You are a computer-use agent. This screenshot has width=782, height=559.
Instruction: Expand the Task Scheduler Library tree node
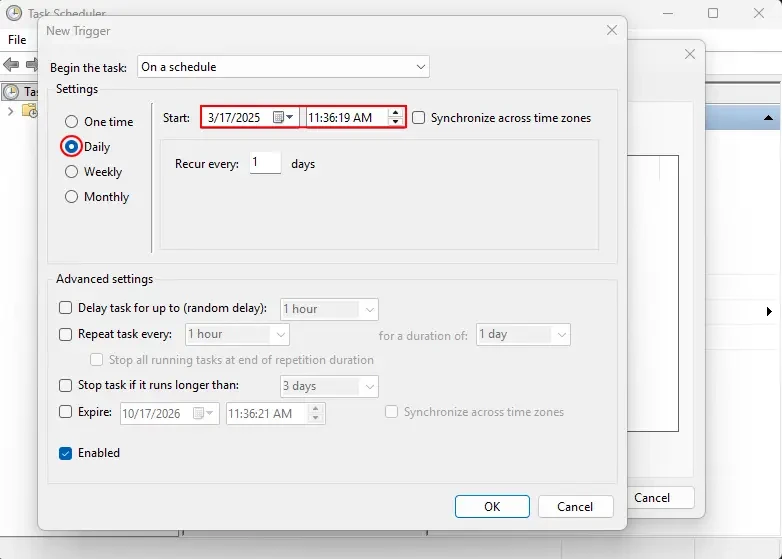coord(10,111)
